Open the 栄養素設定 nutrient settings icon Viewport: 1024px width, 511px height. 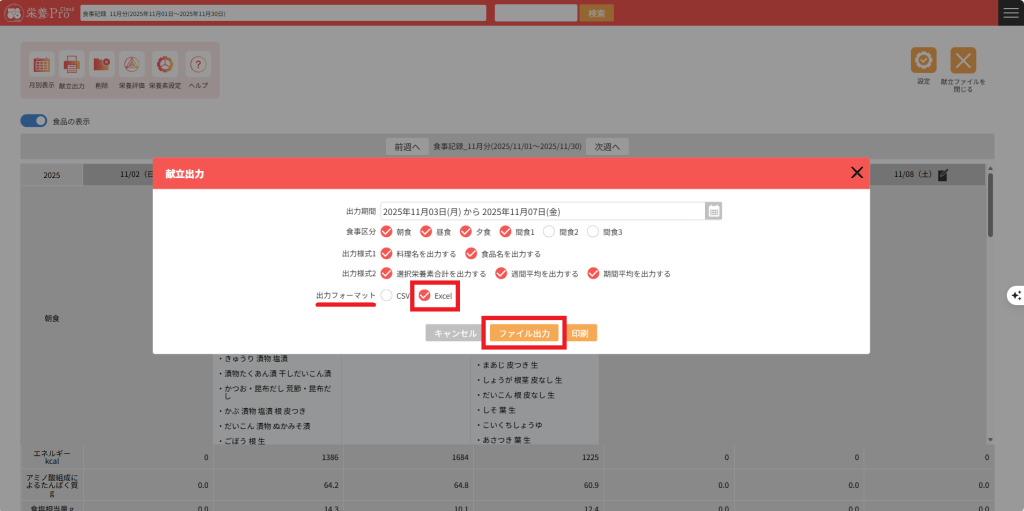[165, 65]
